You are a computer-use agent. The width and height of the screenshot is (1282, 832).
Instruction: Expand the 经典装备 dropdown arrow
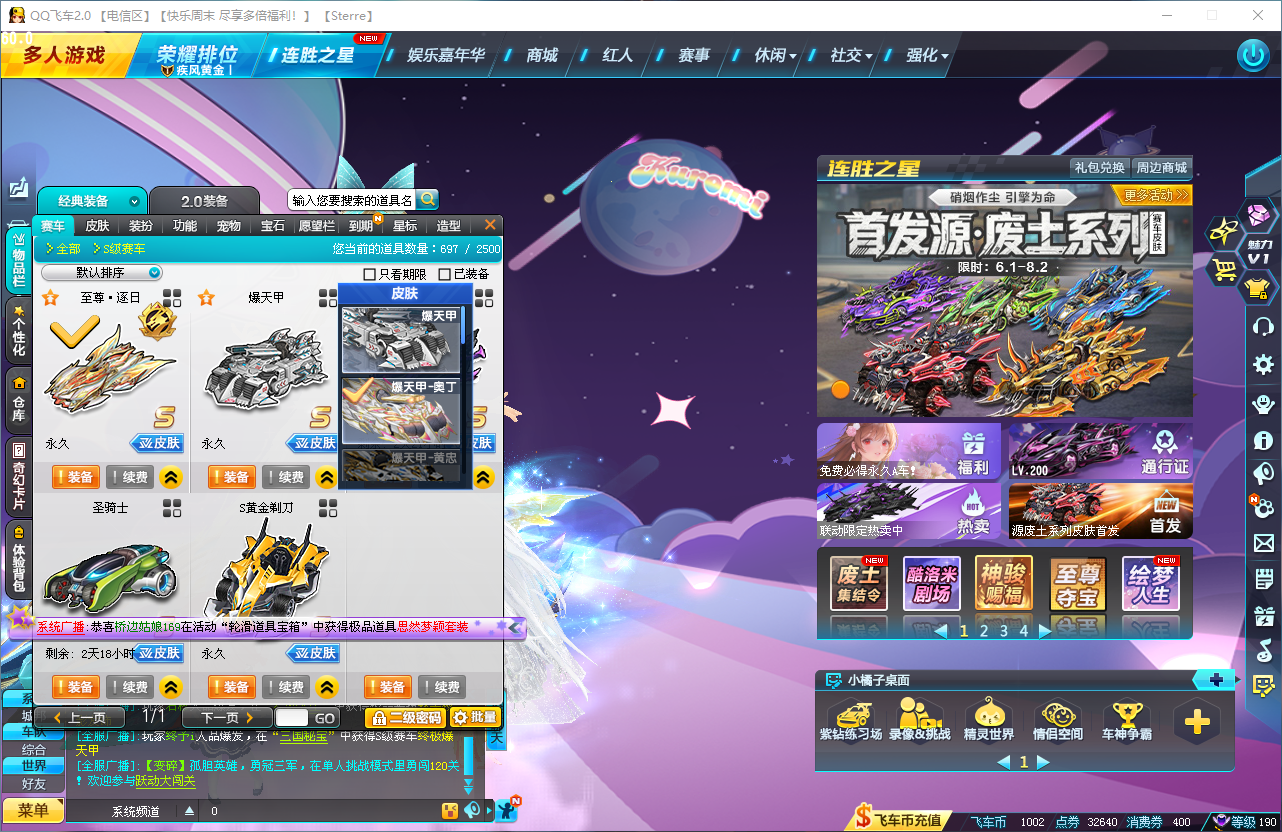(133, 201)
